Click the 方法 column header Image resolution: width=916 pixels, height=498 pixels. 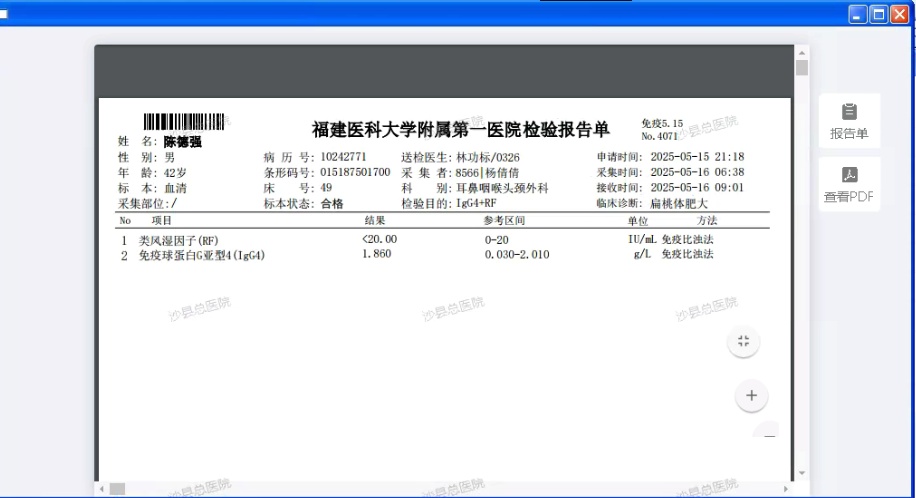tap(707, 220)
